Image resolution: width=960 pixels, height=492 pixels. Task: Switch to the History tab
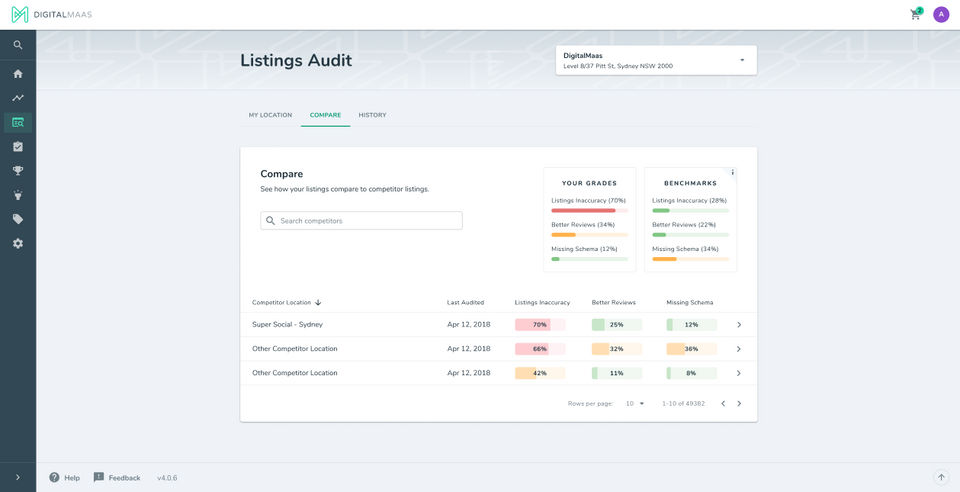point(372,115)
